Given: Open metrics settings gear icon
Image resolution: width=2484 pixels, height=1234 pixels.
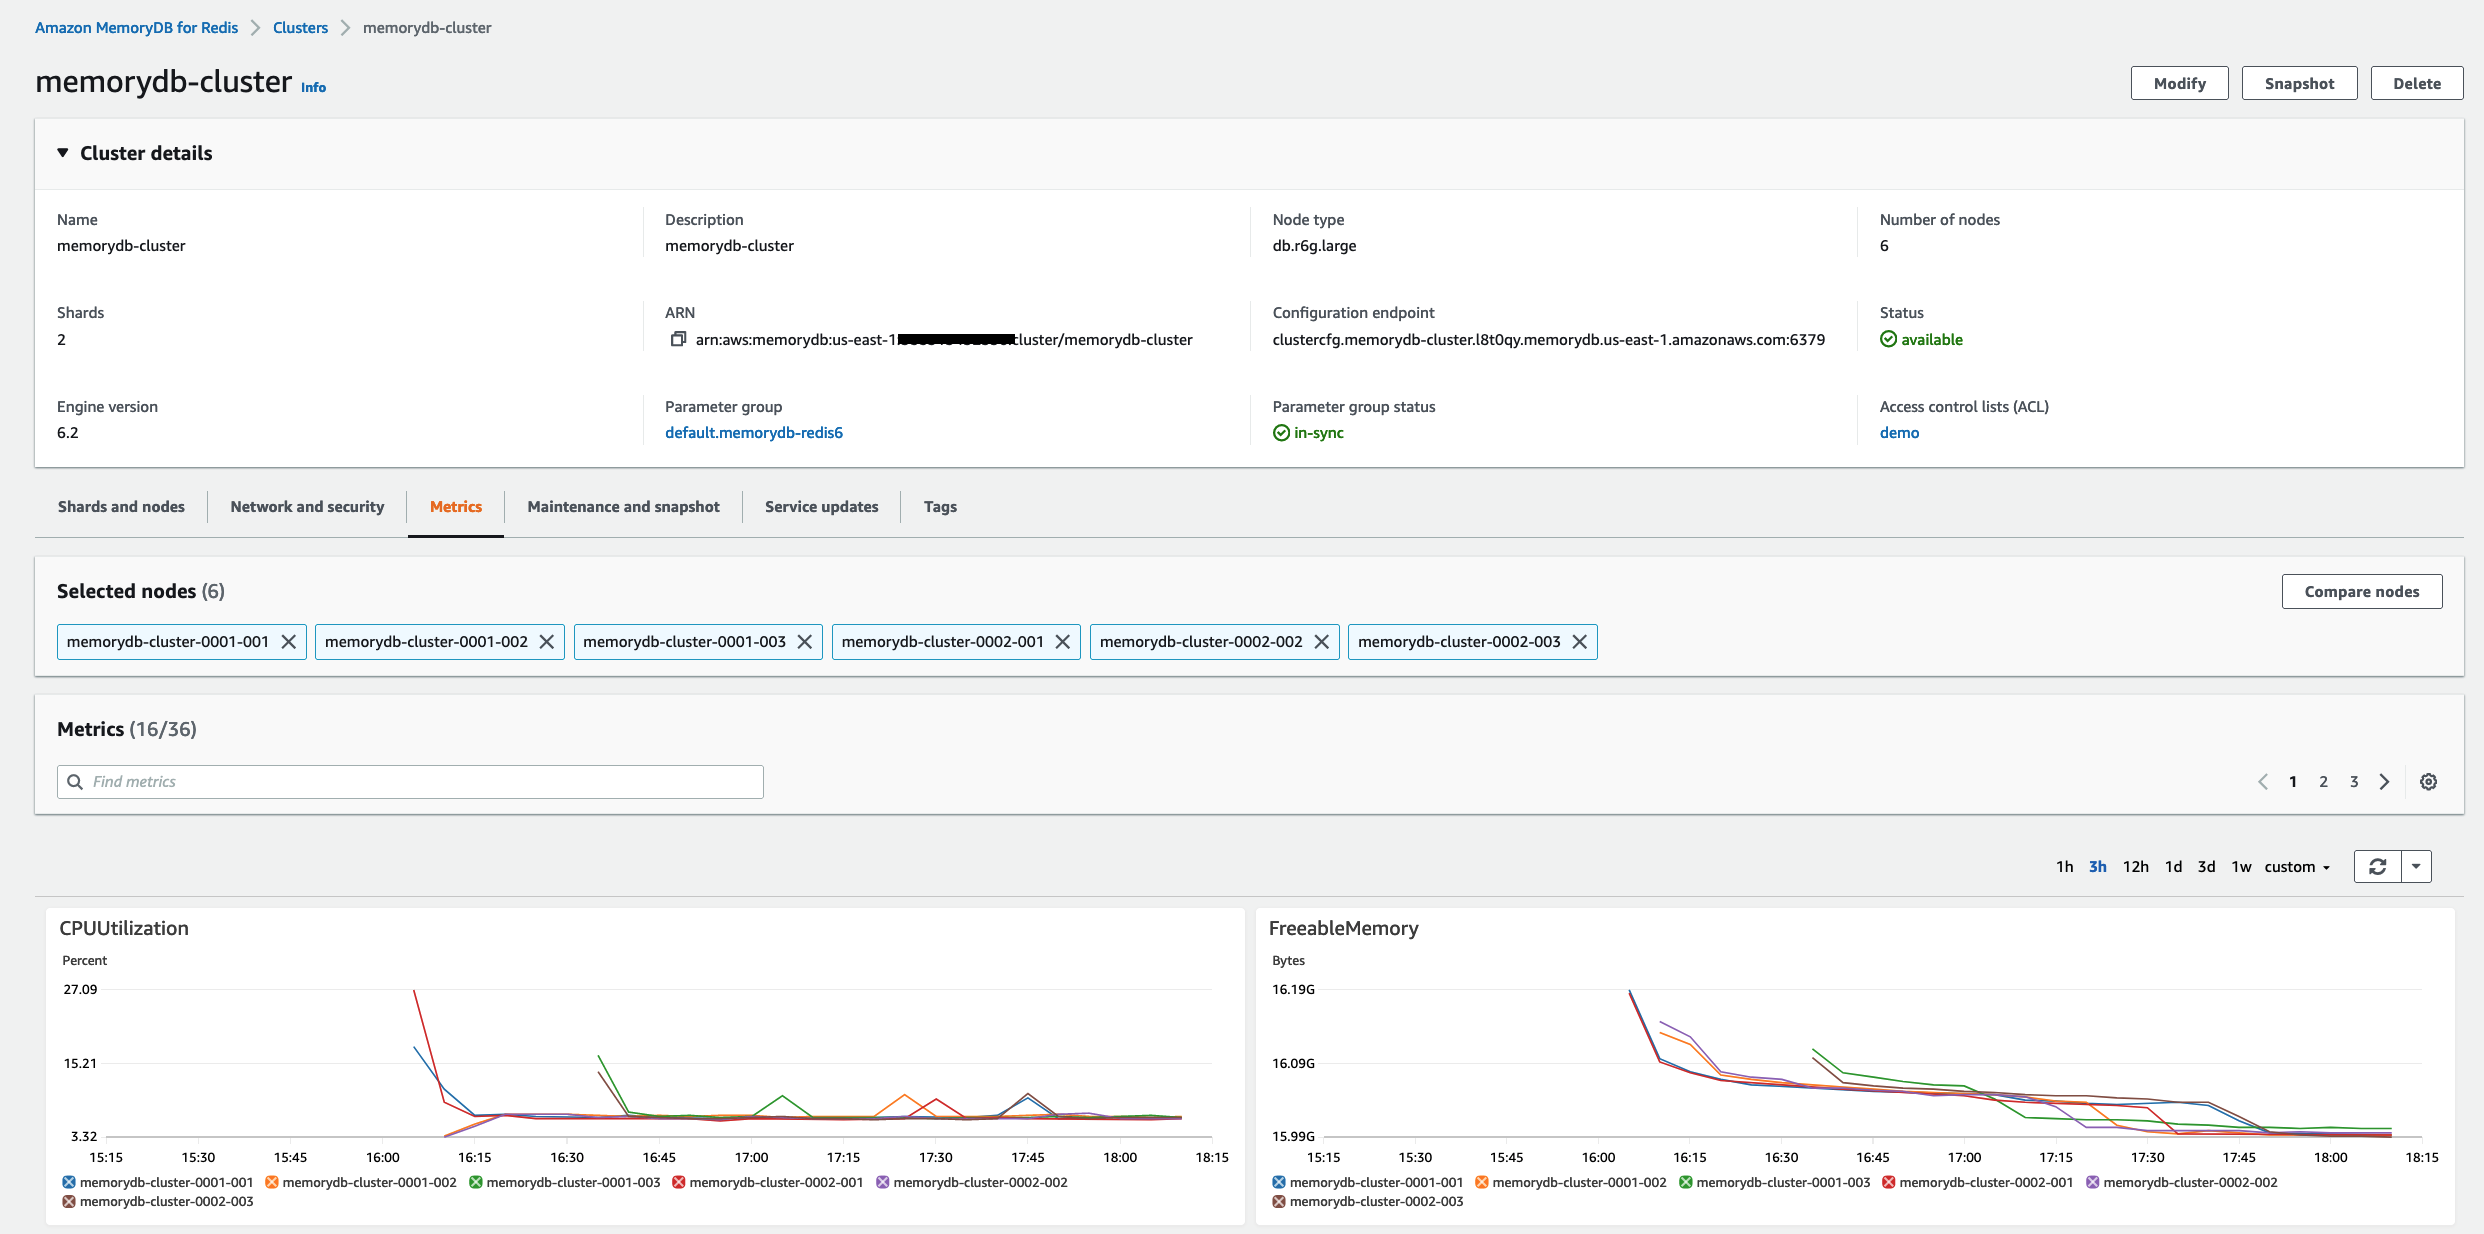Looking at the screenshot, I should (2428, 782).
